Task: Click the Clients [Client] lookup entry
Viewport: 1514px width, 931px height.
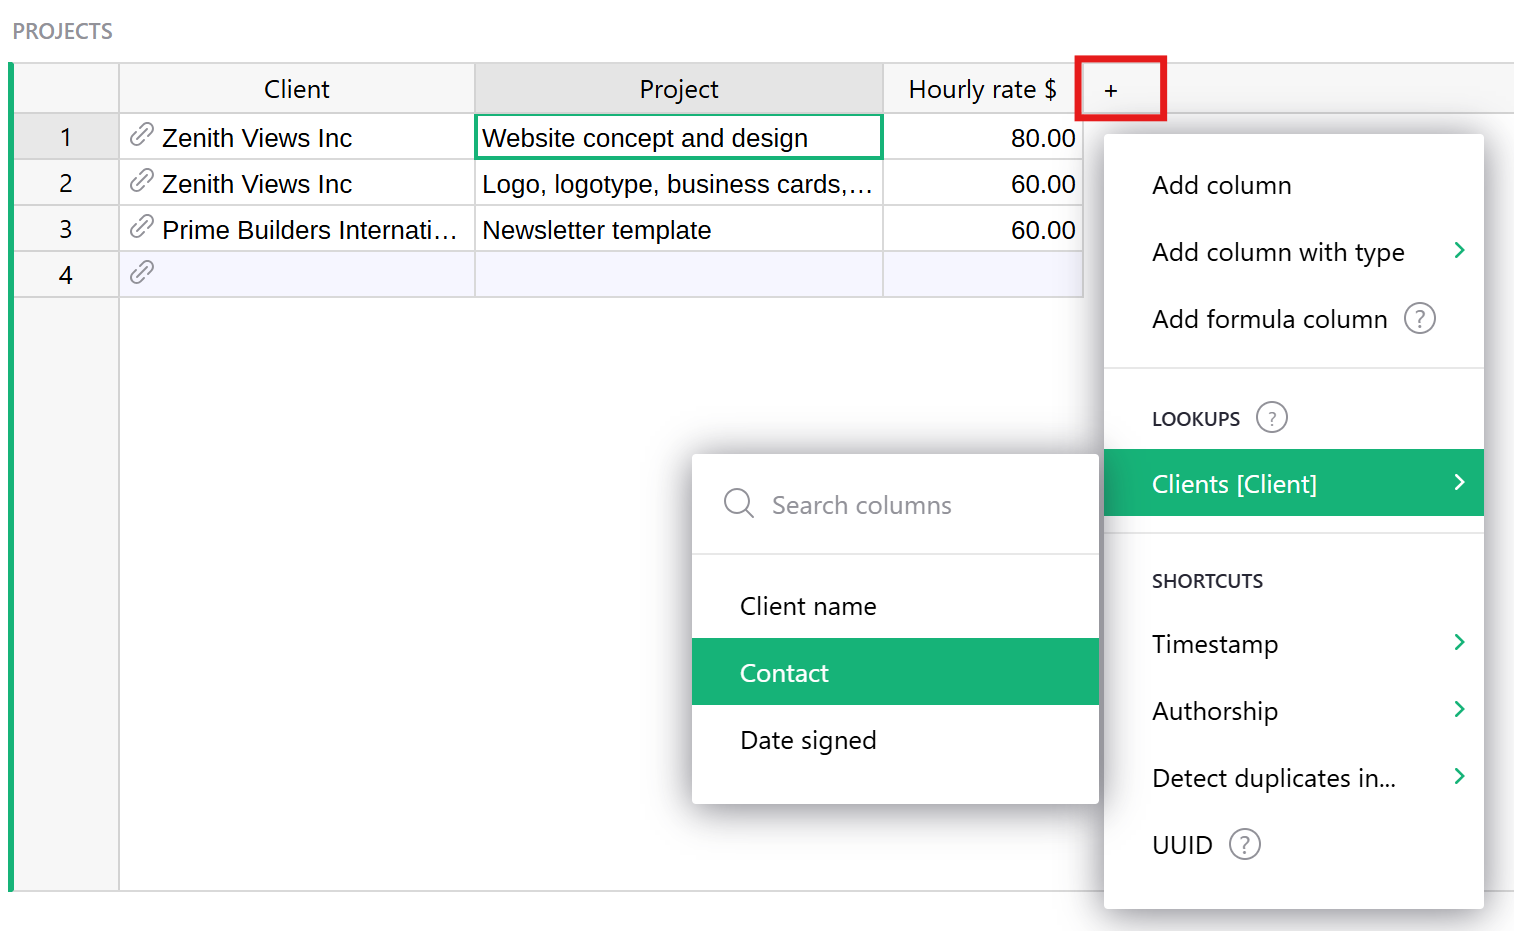Action: tap(1234, 484)
